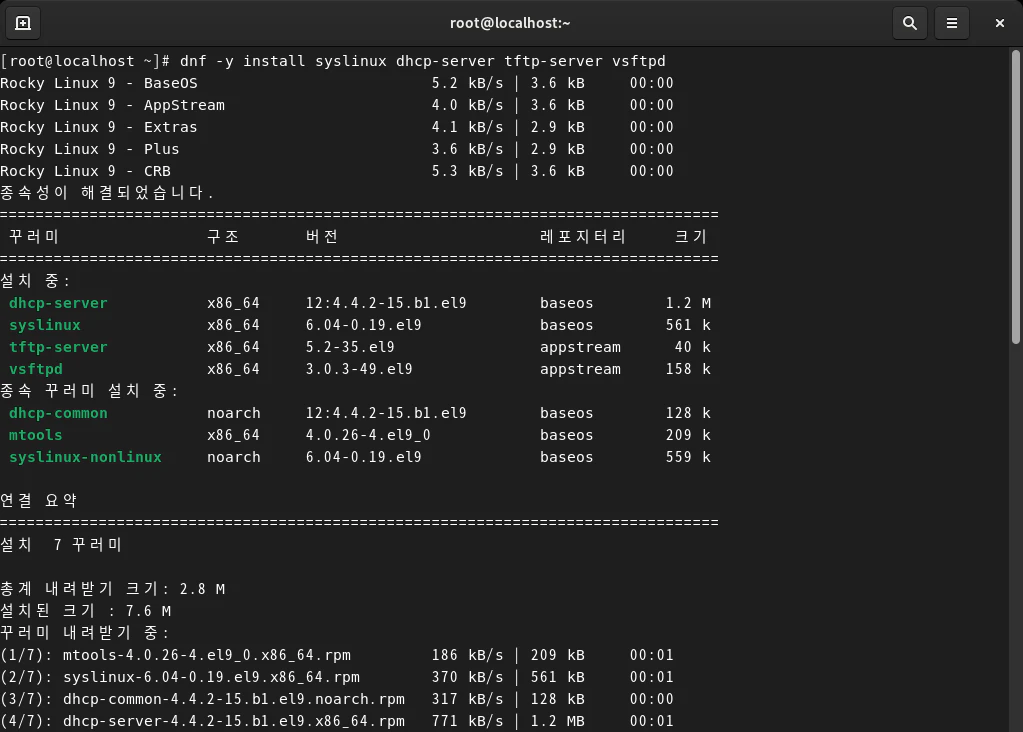The width and height of the screenshot is (1023, 732).
Task: Click the (2/7) syslinux rpm download line
Action: point(337,677)
